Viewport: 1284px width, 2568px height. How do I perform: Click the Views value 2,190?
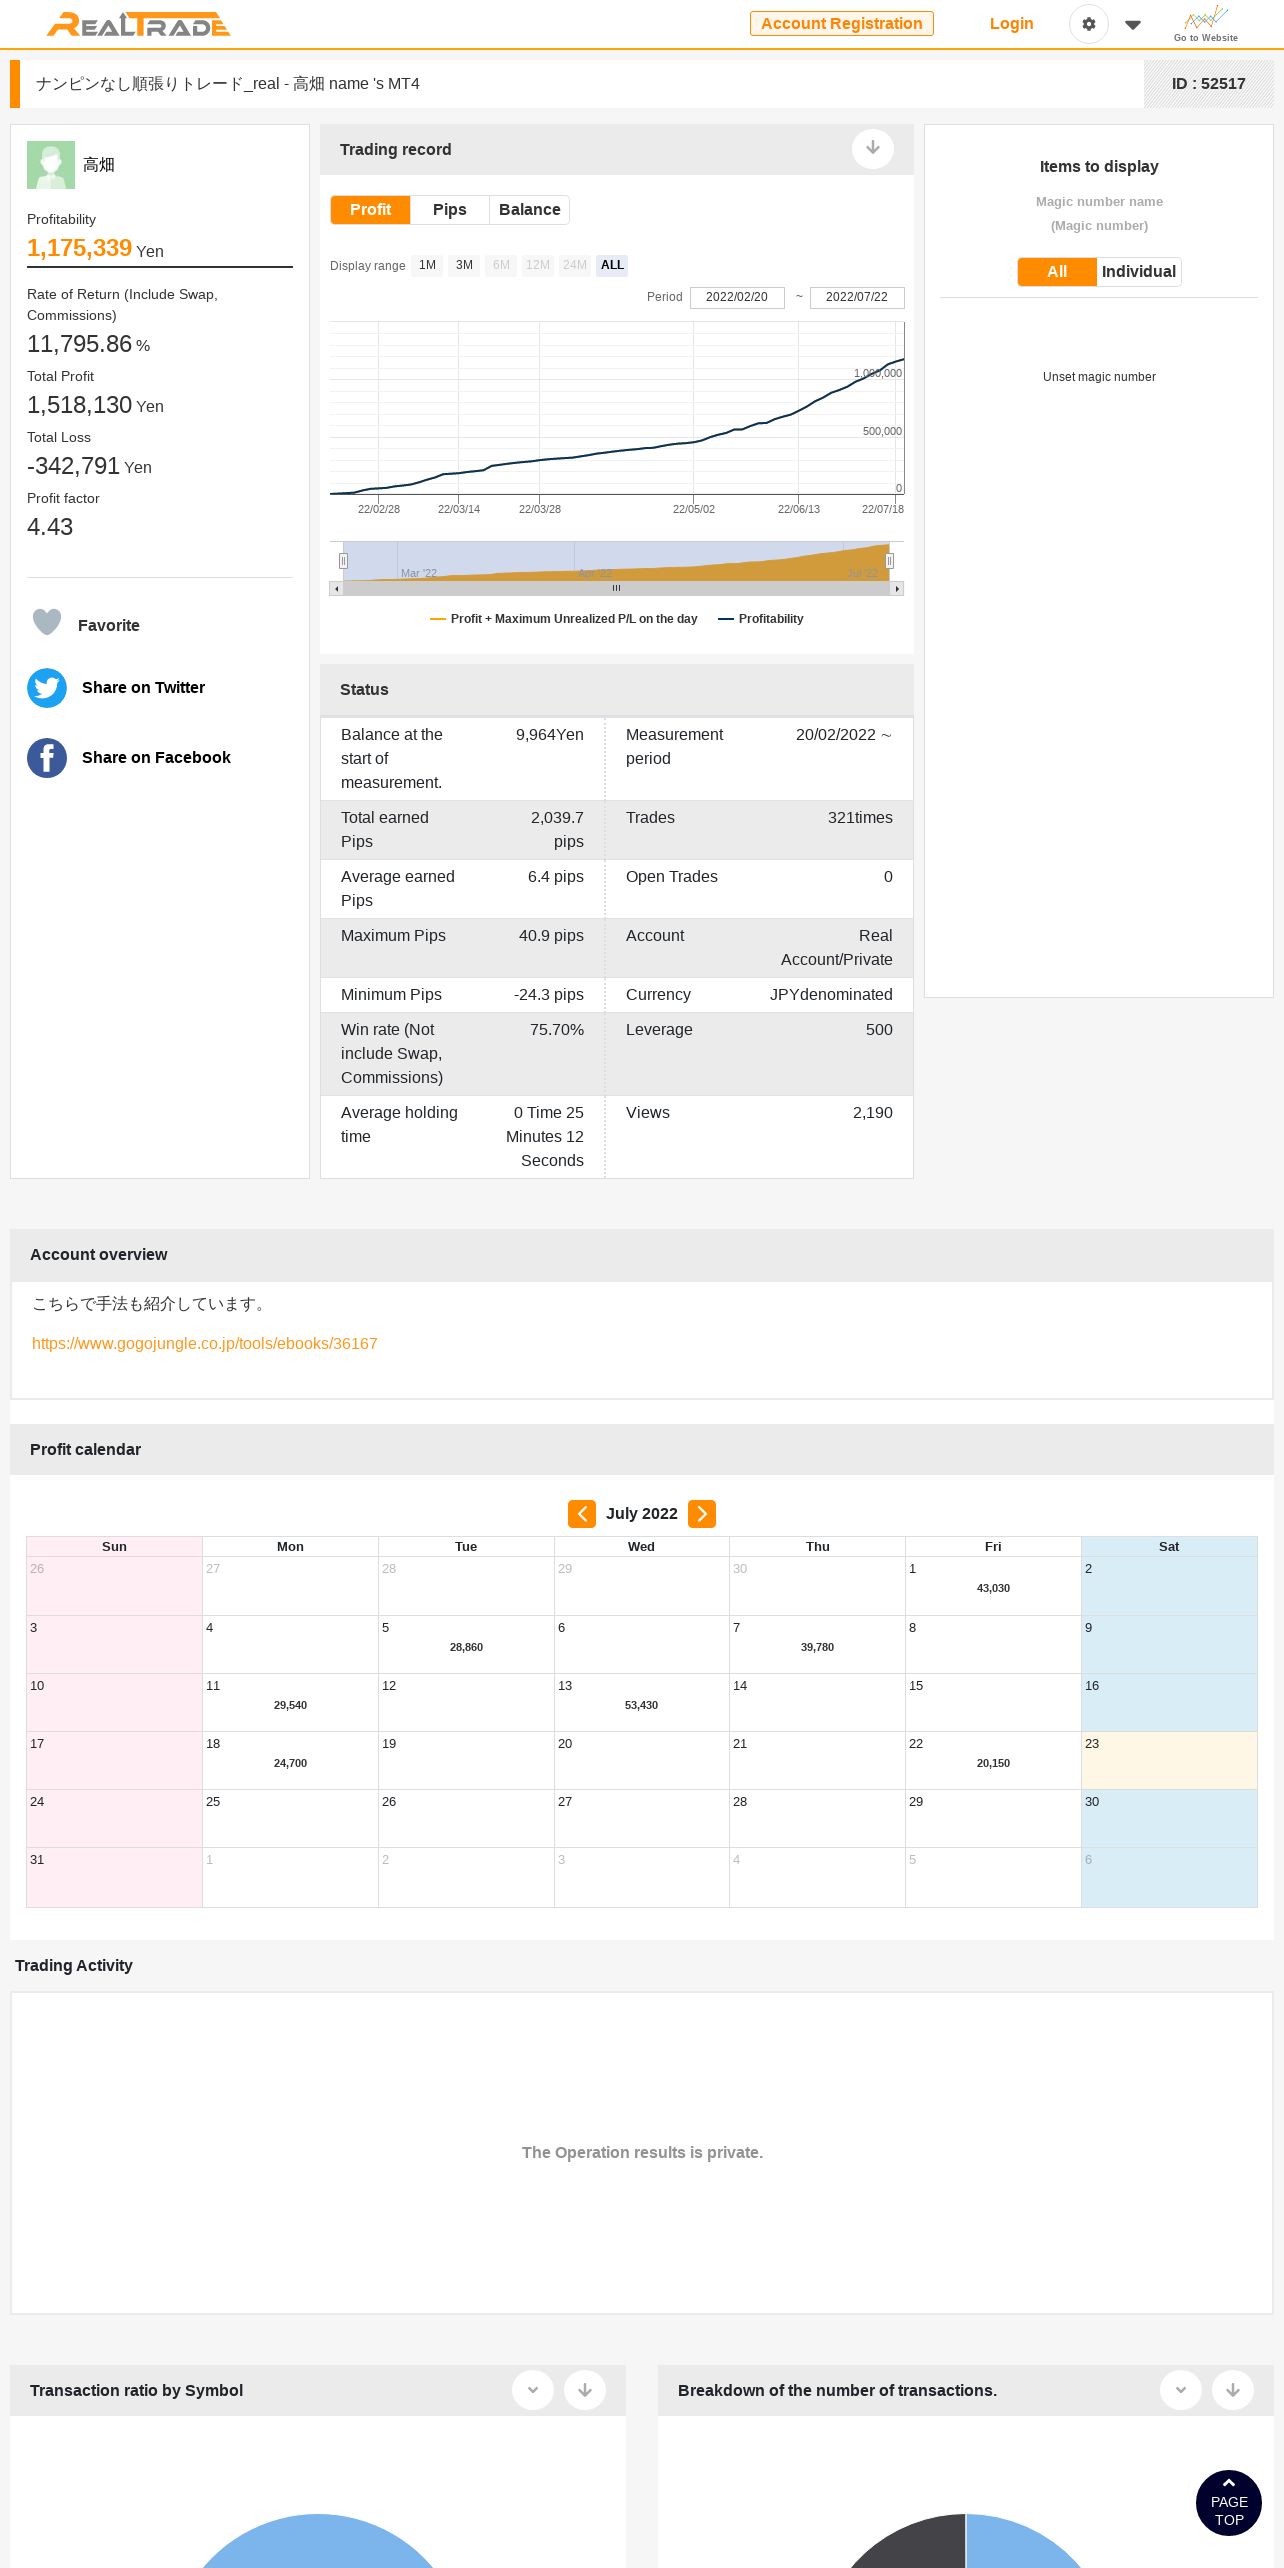pos(873,1112)
